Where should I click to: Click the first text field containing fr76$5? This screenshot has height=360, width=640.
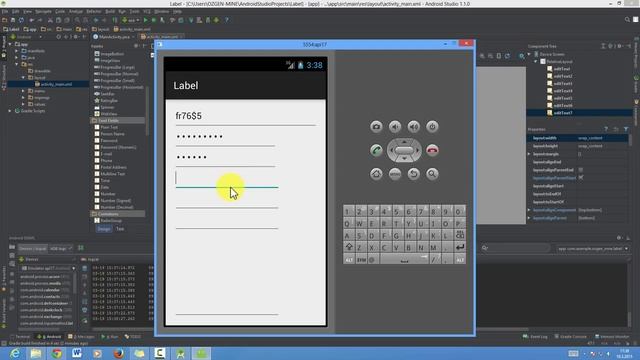click(245, 116)
